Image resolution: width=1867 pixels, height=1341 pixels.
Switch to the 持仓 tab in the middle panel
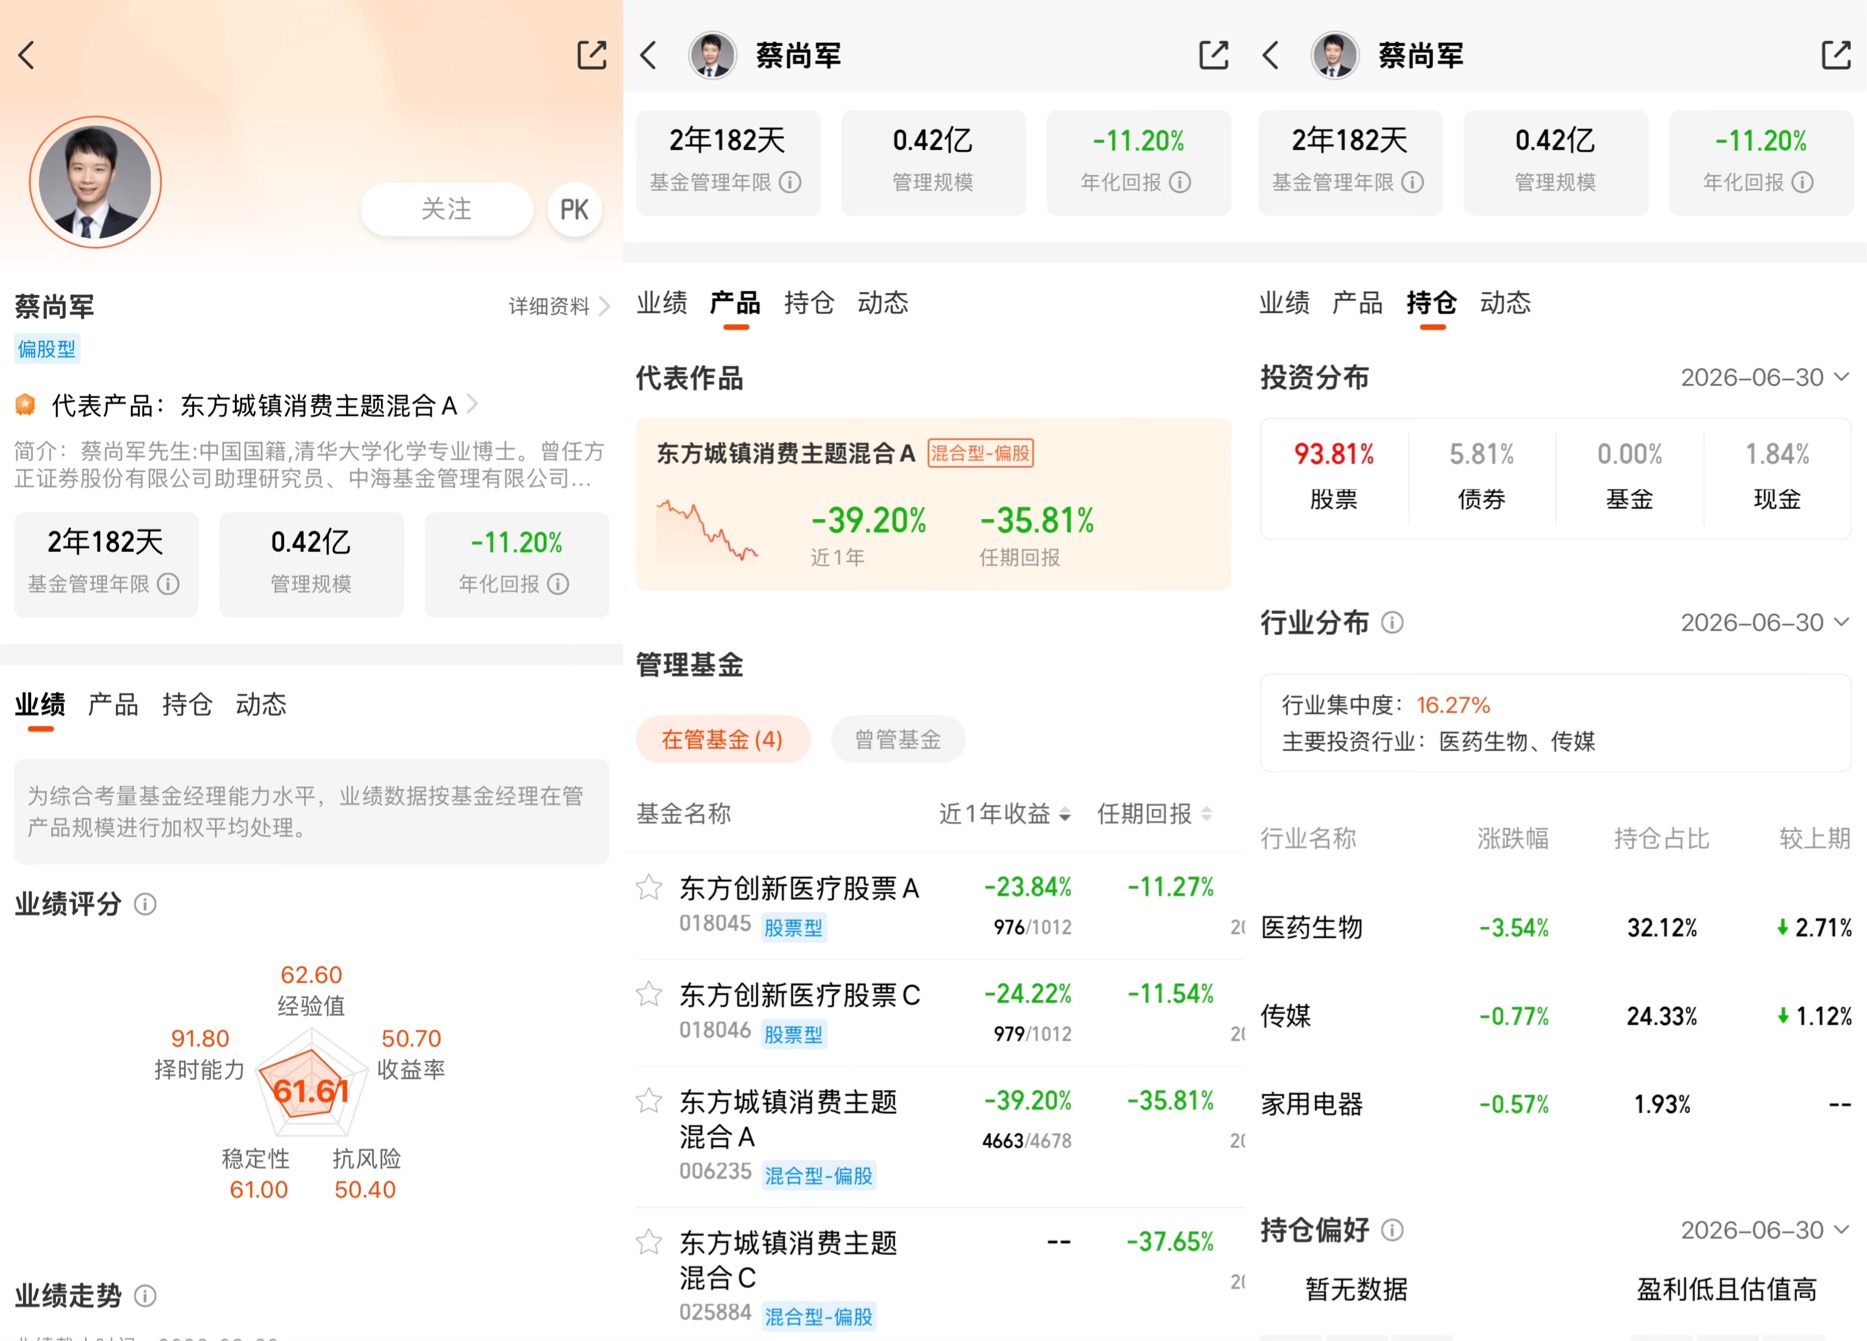click(x=809, y=303)
